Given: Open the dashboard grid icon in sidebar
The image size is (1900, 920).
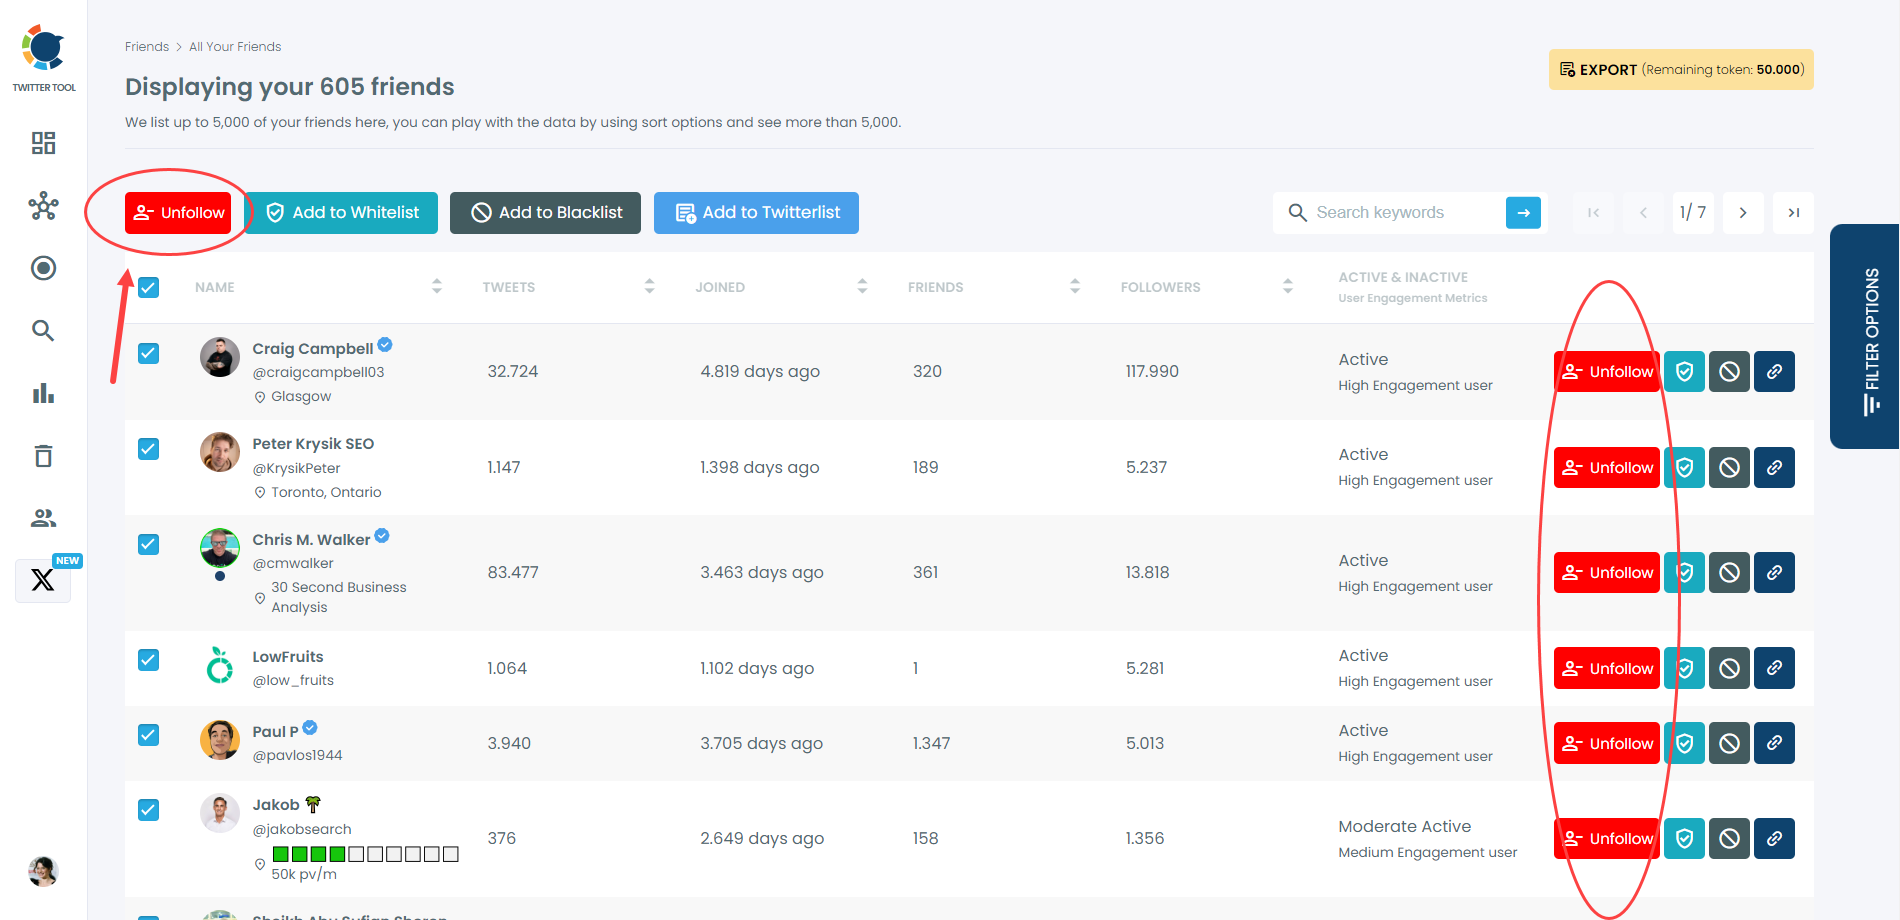Looking at the screenshot, I should click(43, 143).
